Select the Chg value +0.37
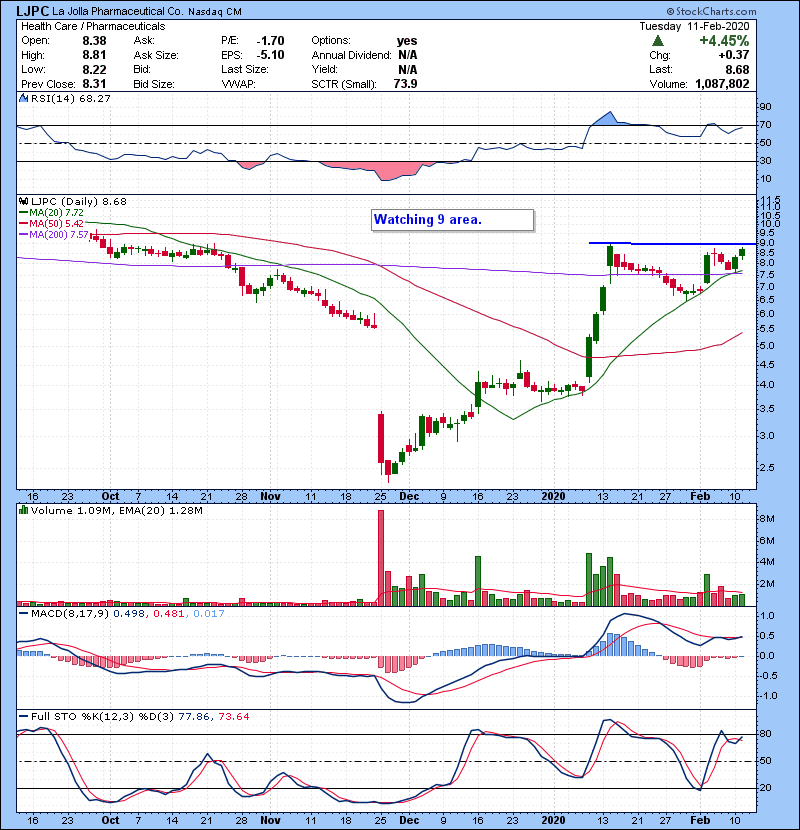800x830 pixels. pos(734,55)
